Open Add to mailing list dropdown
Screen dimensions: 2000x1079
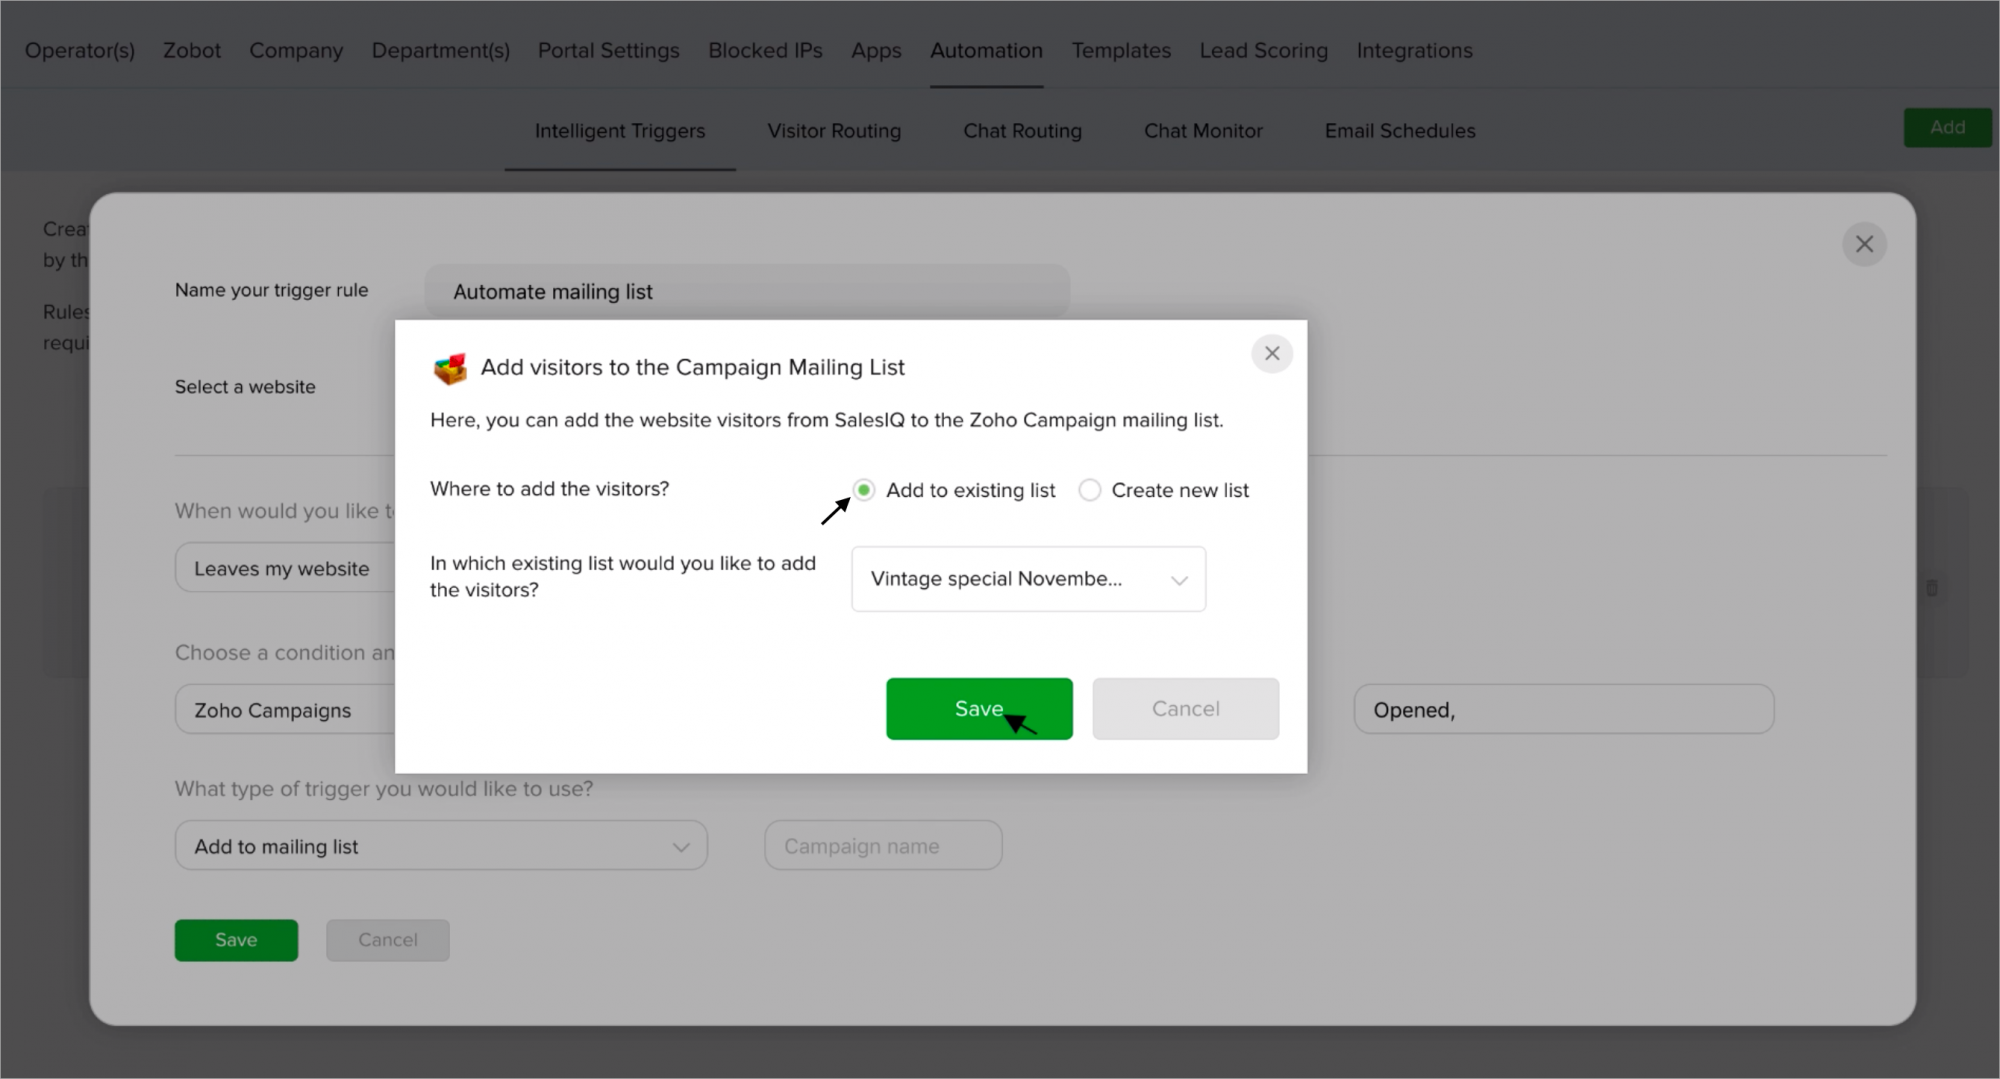(441, 846)
